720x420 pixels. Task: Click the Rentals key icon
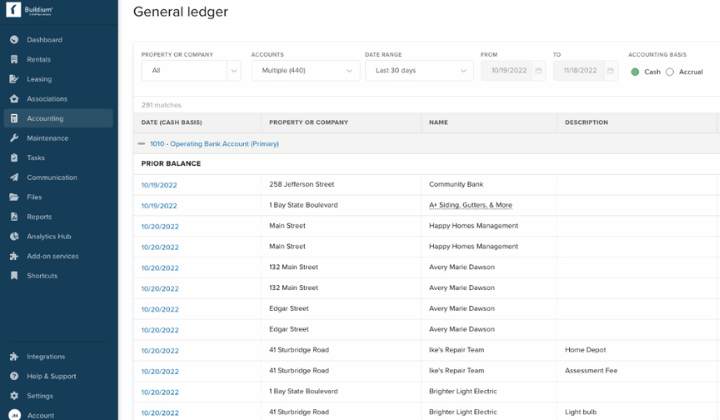pos(14,59)
